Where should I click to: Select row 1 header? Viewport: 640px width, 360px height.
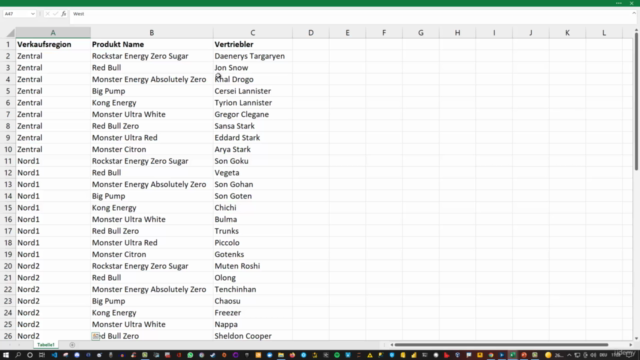pos(8,44)
